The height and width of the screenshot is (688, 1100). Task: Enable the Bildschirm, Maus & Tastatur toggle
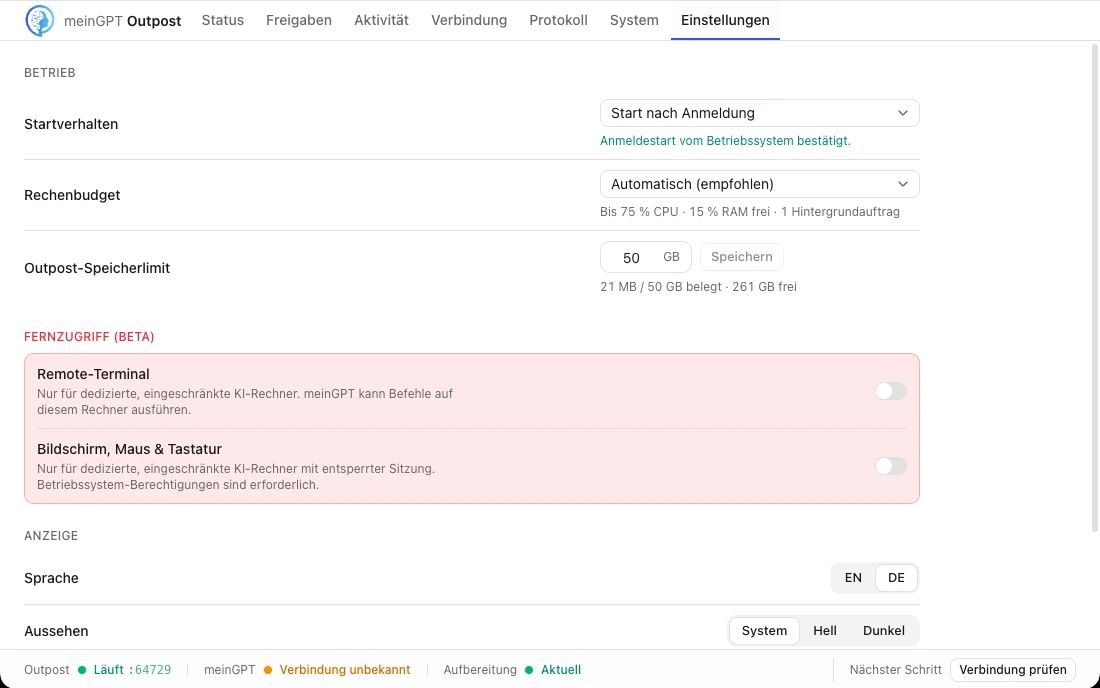tap(890, 466)
